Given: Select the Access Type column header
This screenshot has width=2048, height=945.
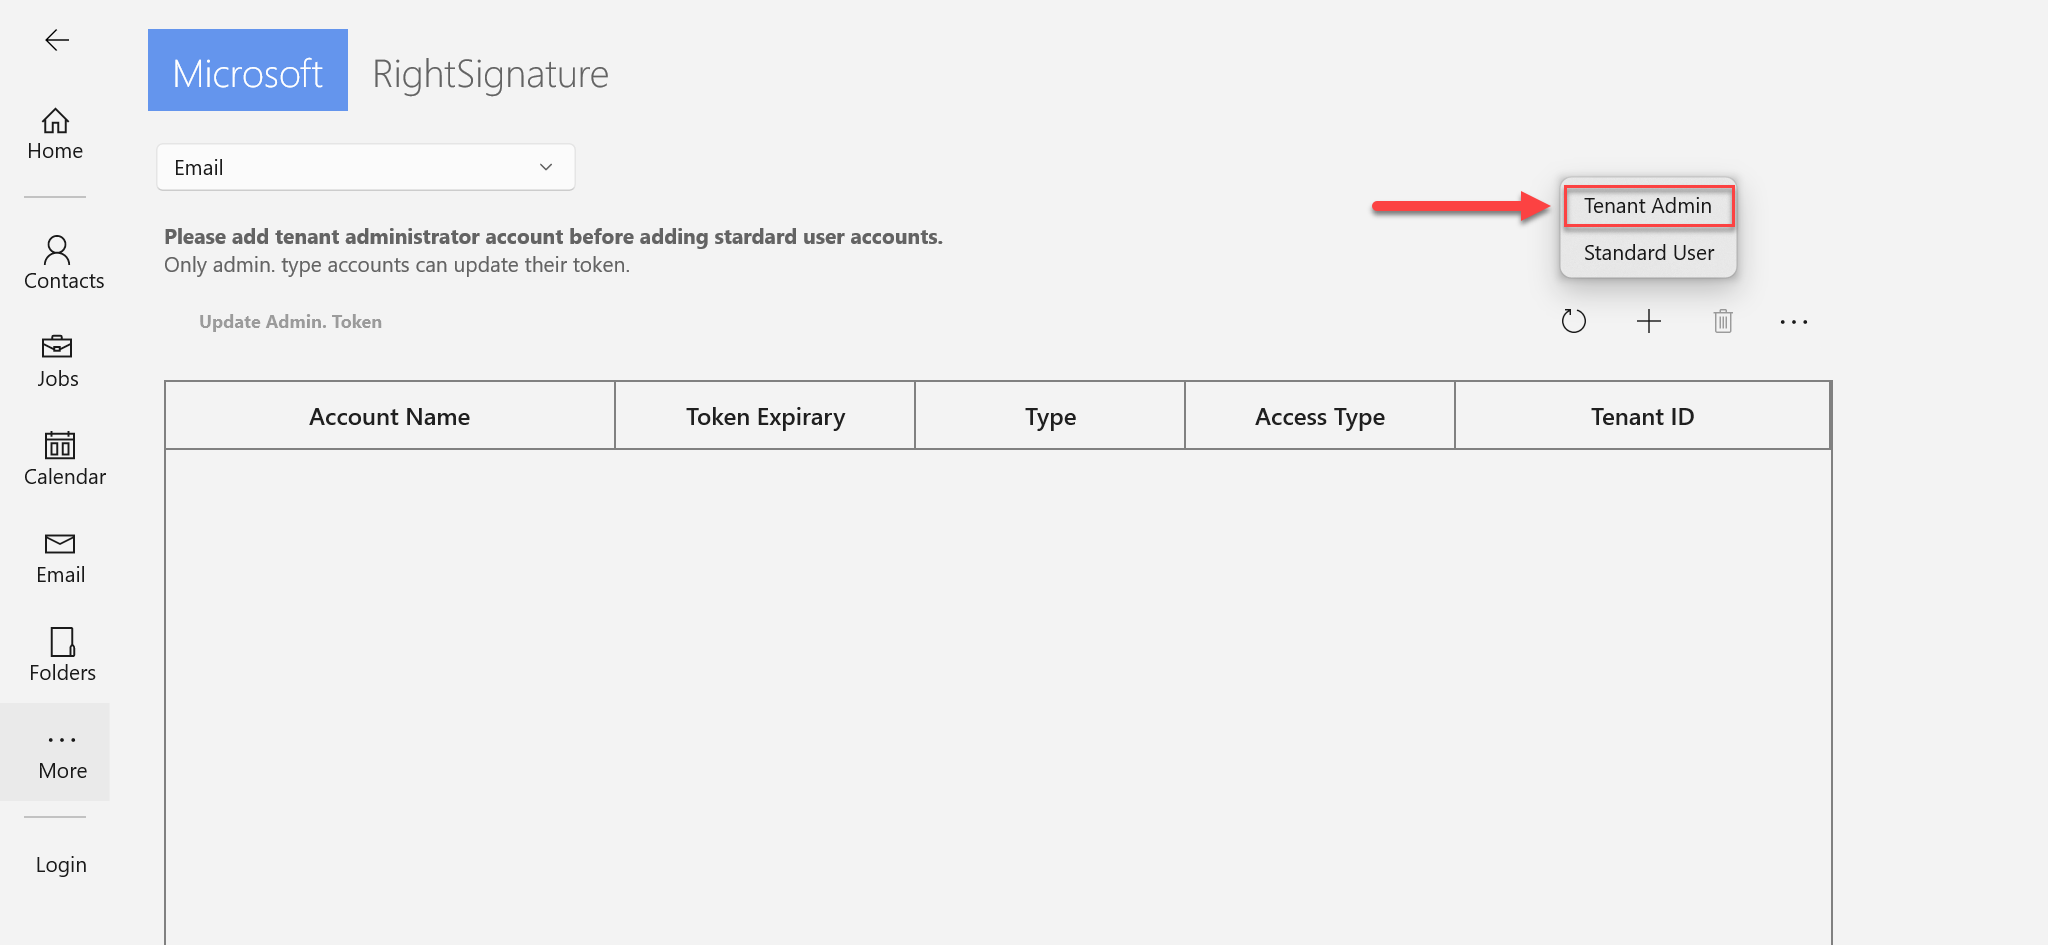Looking at the screenshot, I should 1320,416.
